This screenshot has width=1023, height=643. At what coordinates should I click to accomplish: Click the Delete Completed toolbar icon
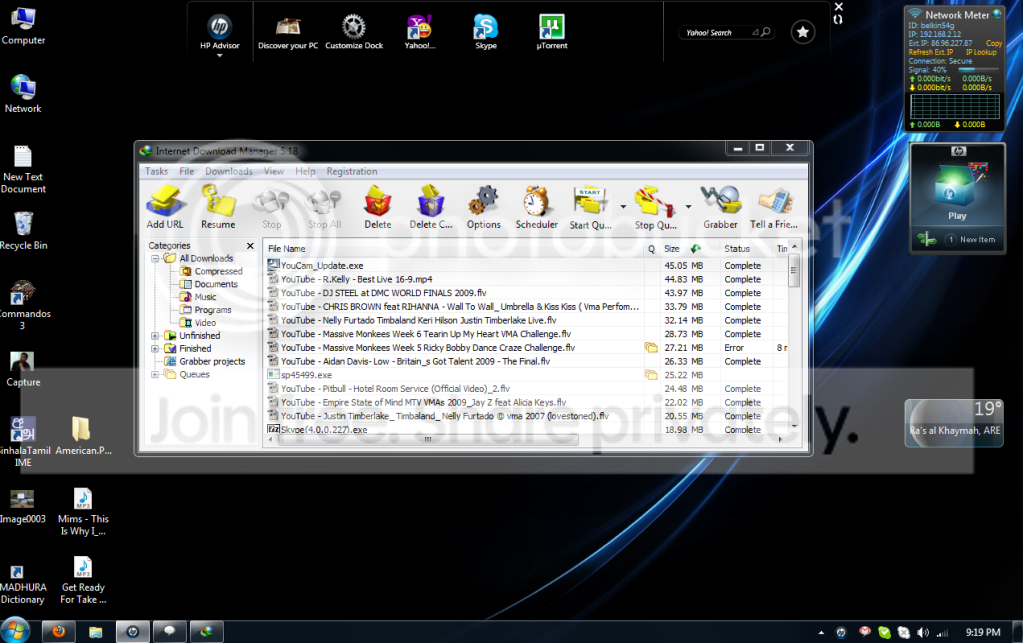coord(431,207)
